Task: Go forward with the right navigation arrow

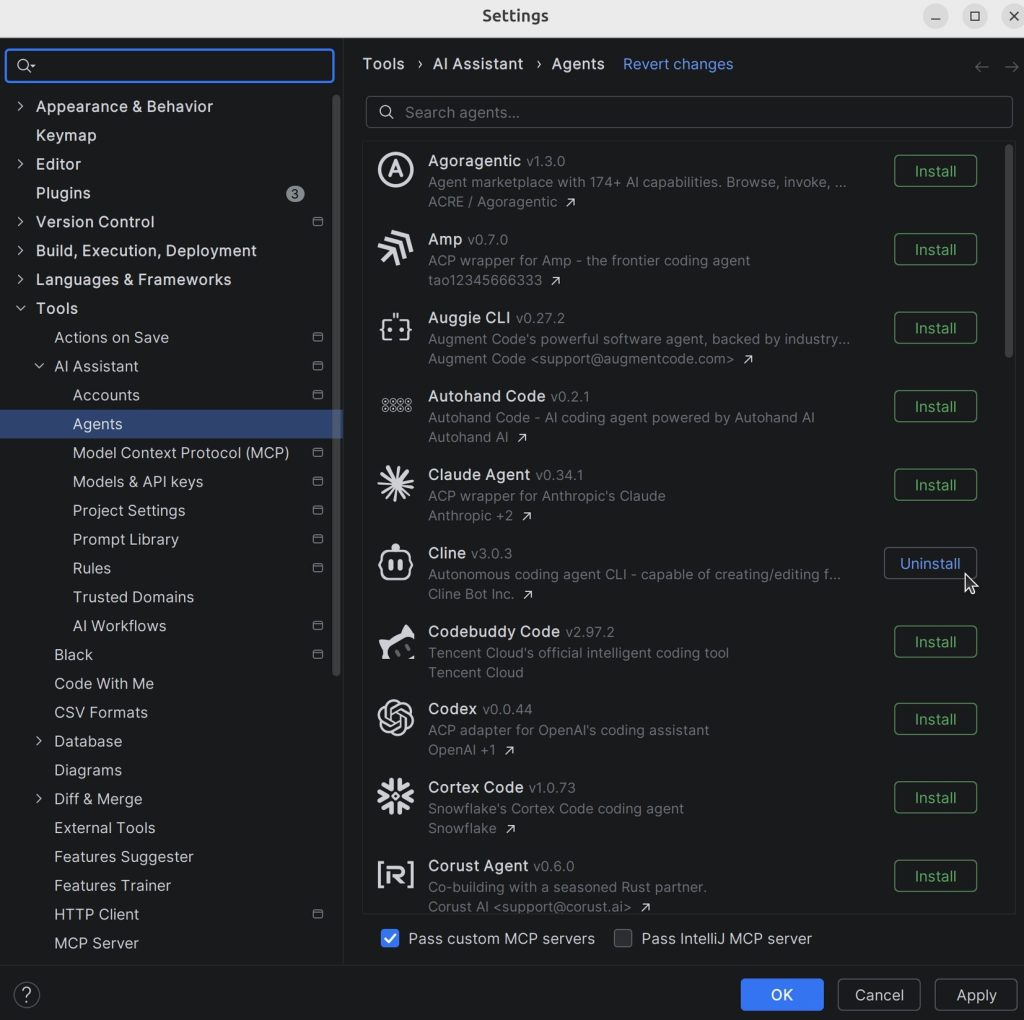Action: [x=1011, y=67]
